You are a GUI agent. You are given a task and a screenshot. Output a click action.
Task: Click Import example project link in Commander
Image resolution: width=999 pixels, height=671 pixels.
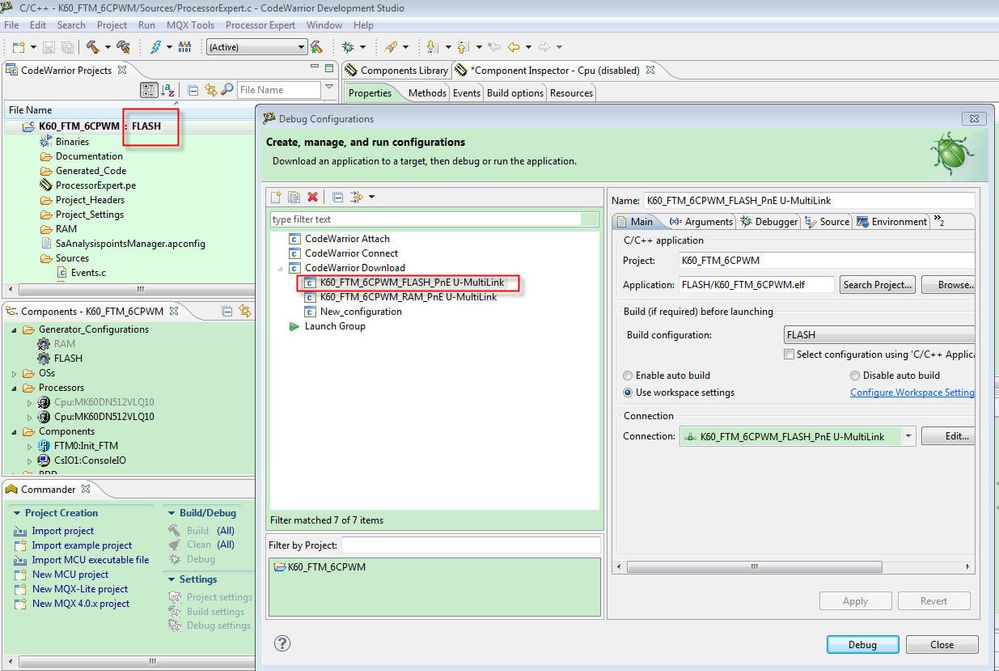point(82,545)
